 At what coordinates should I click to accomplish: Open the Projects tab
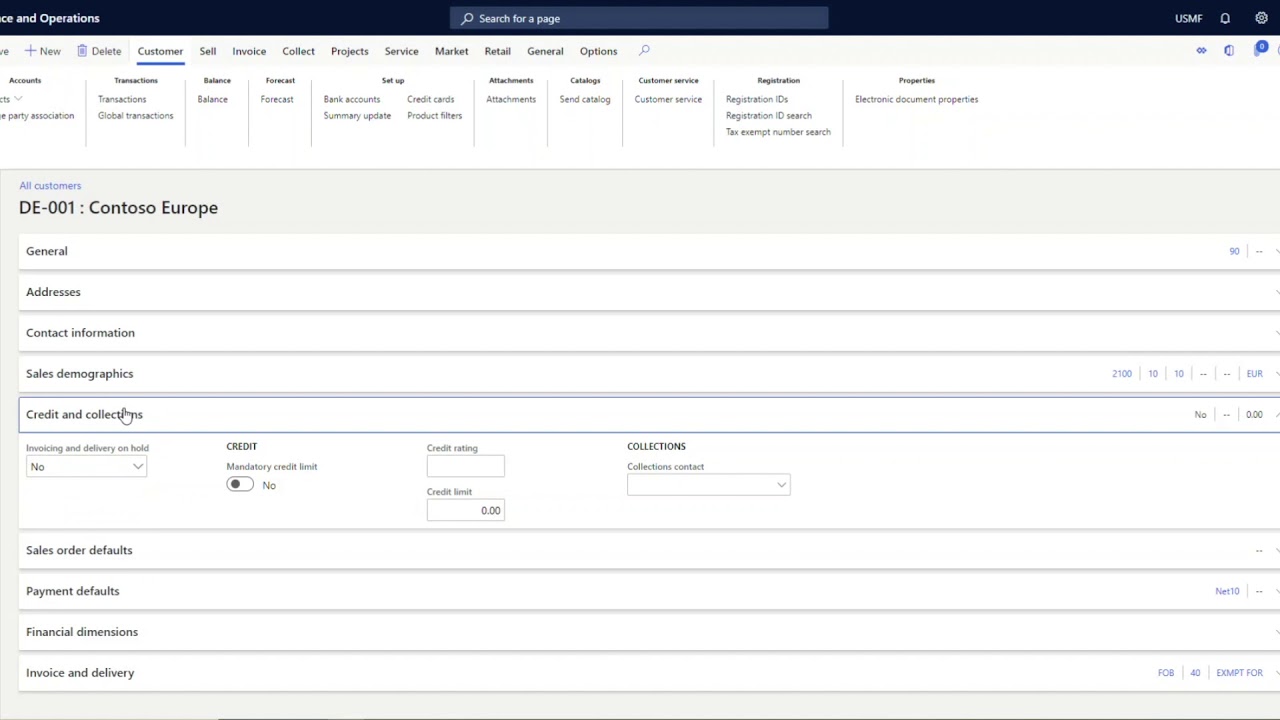click(x=350, y=51)
